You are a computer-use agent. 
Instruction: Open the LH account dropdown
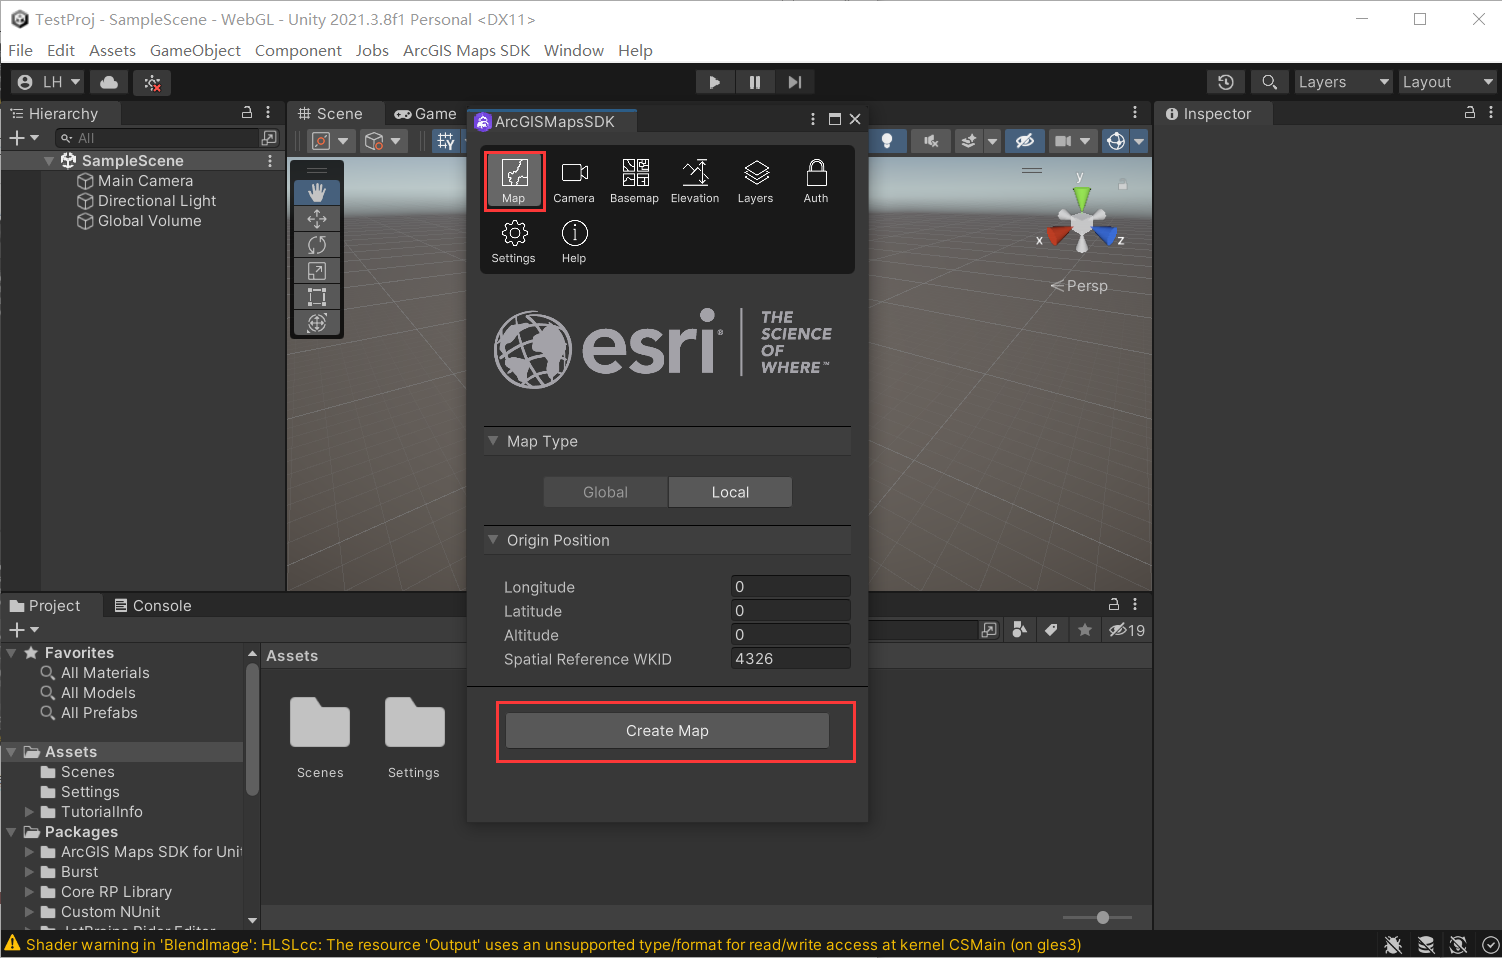[x=49, y=82]
